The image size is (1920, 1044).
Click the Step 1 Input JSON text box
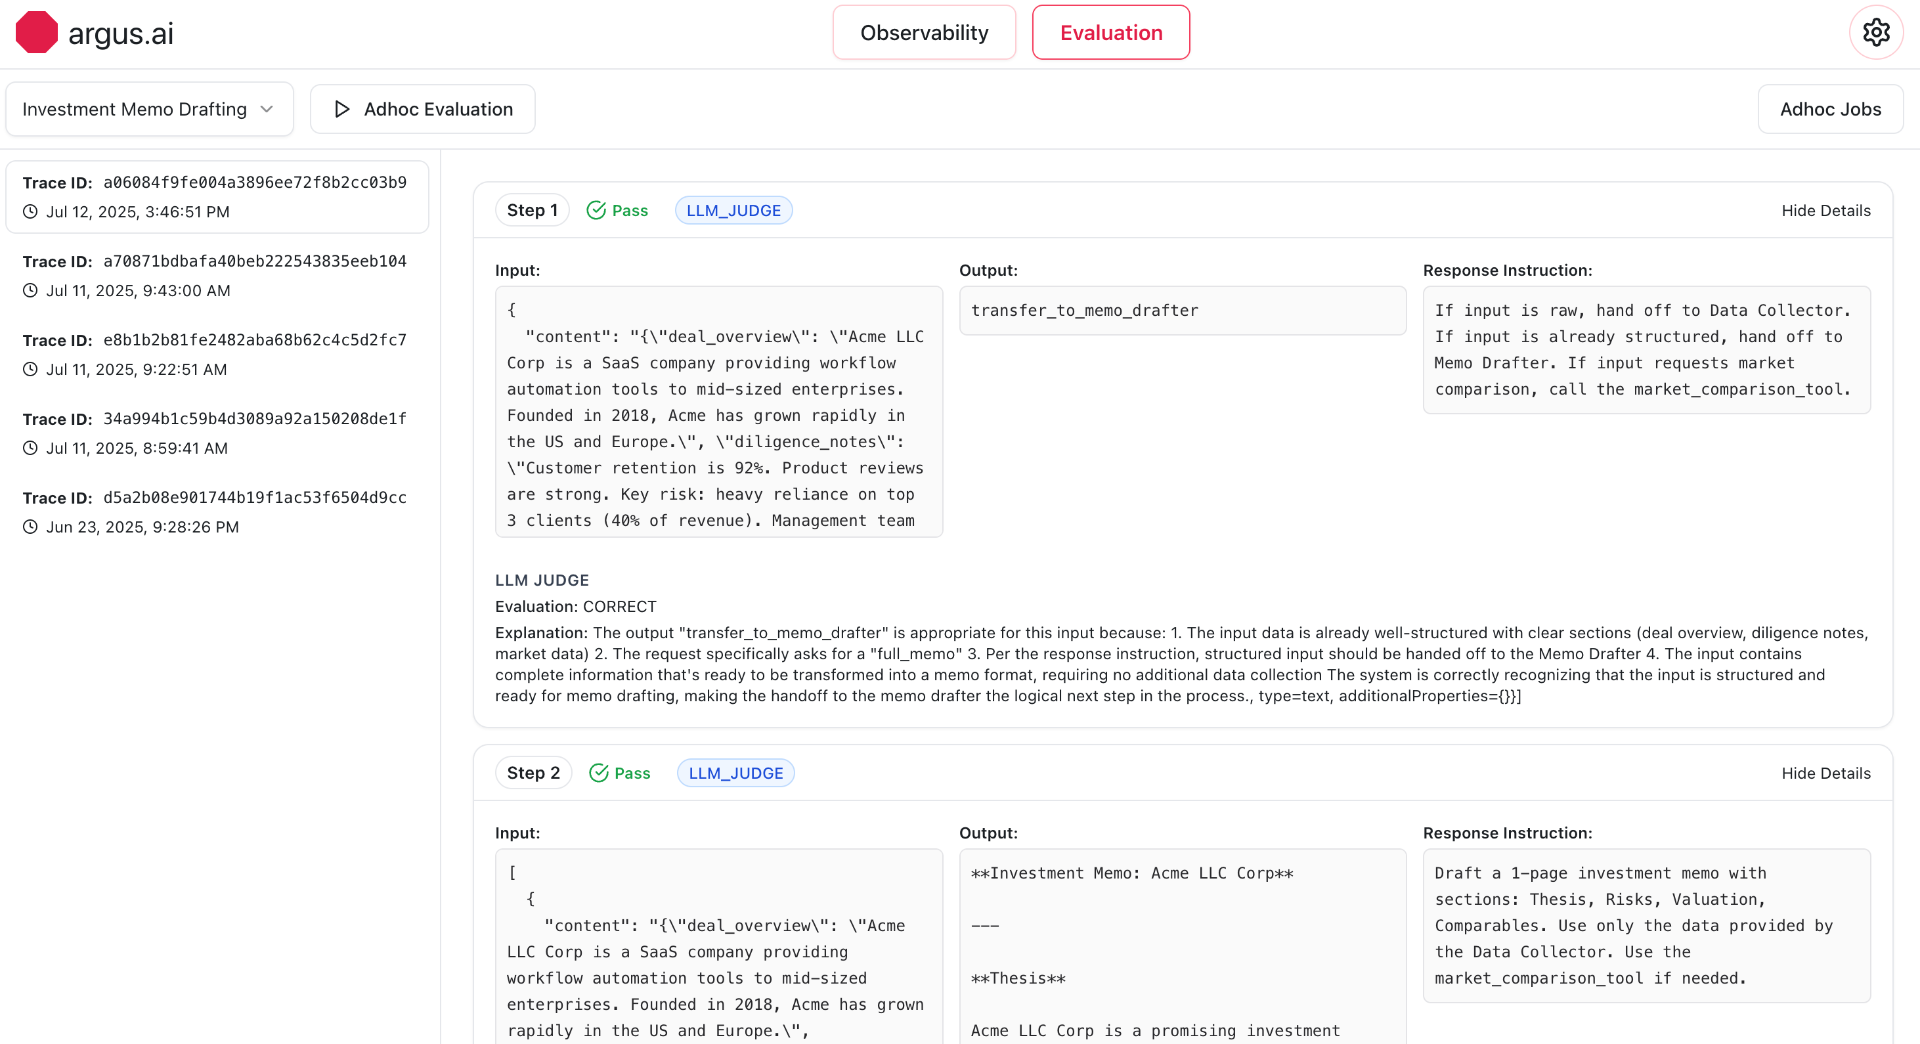coord(718,412)
